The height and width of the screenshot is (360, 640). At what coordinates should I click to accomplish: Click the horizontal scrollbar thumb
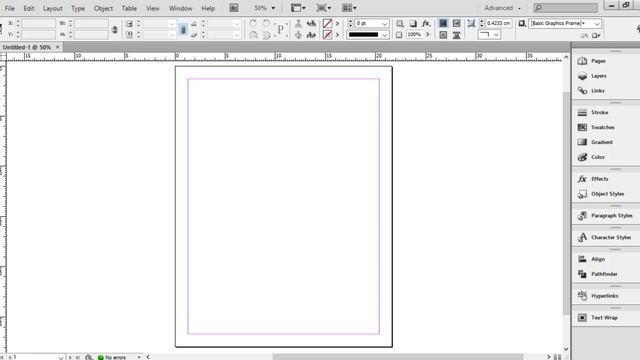398,357
